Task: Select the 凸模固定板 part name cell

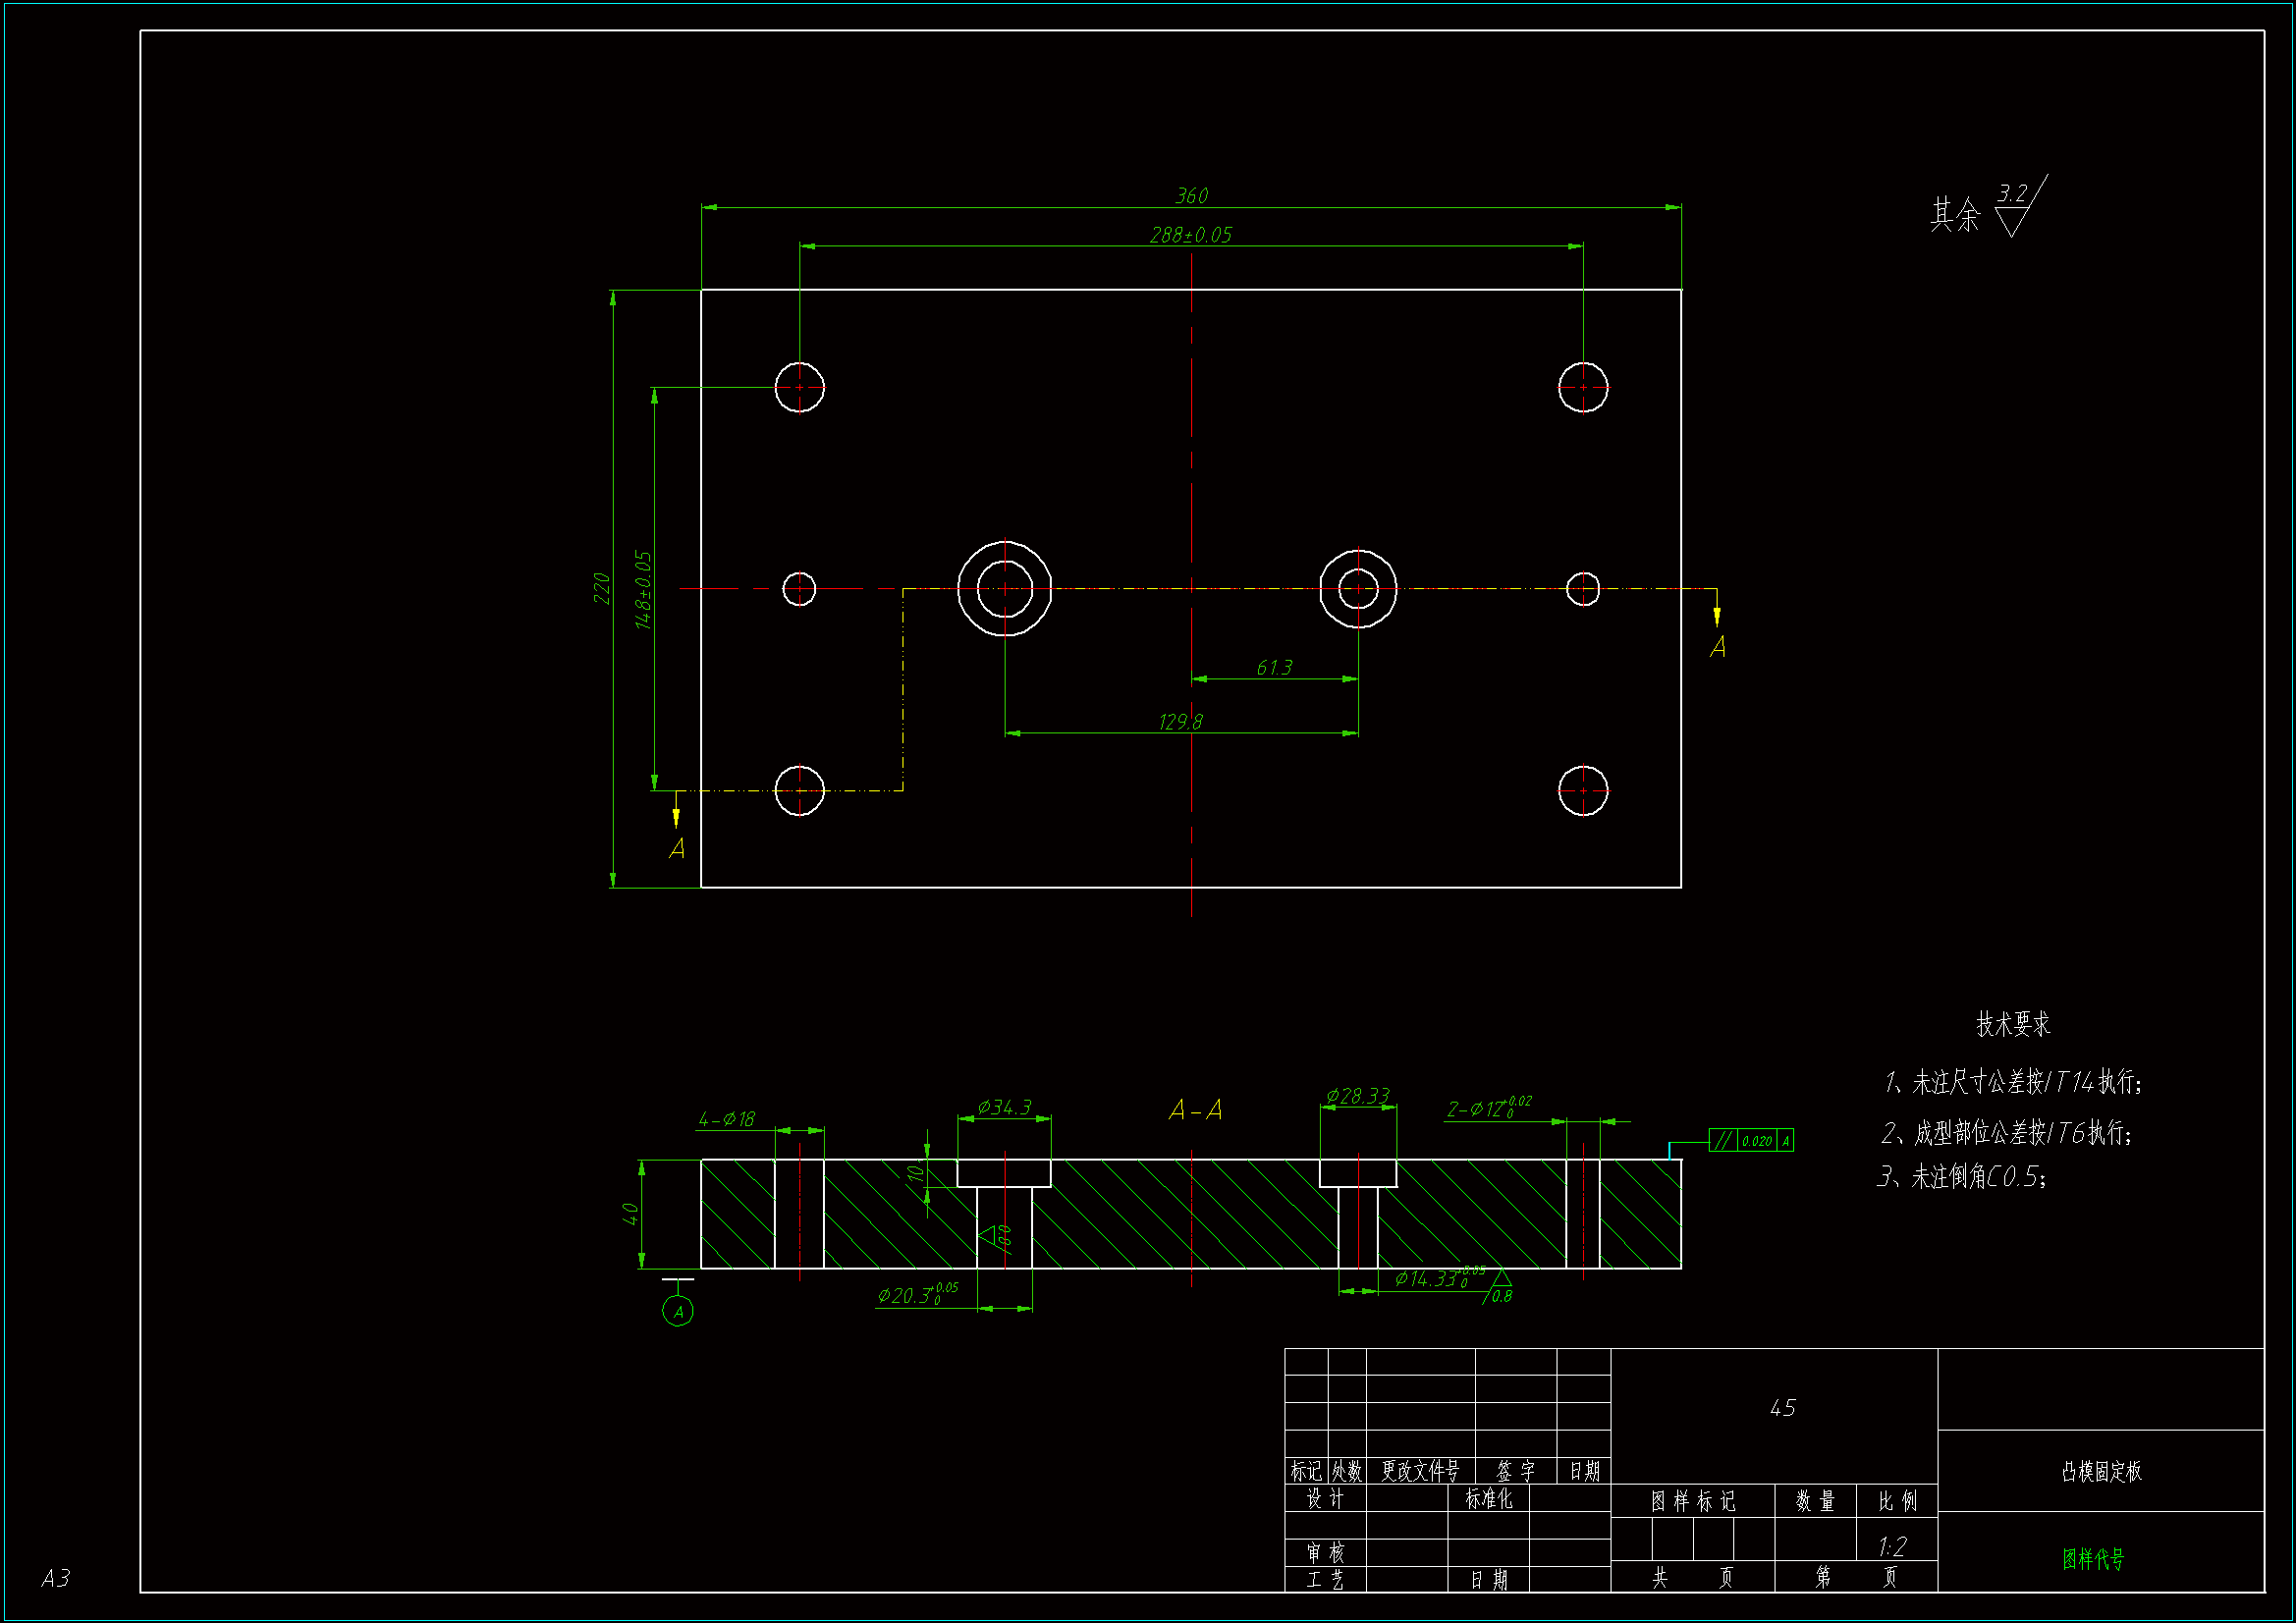Action: point(2101,1471)
